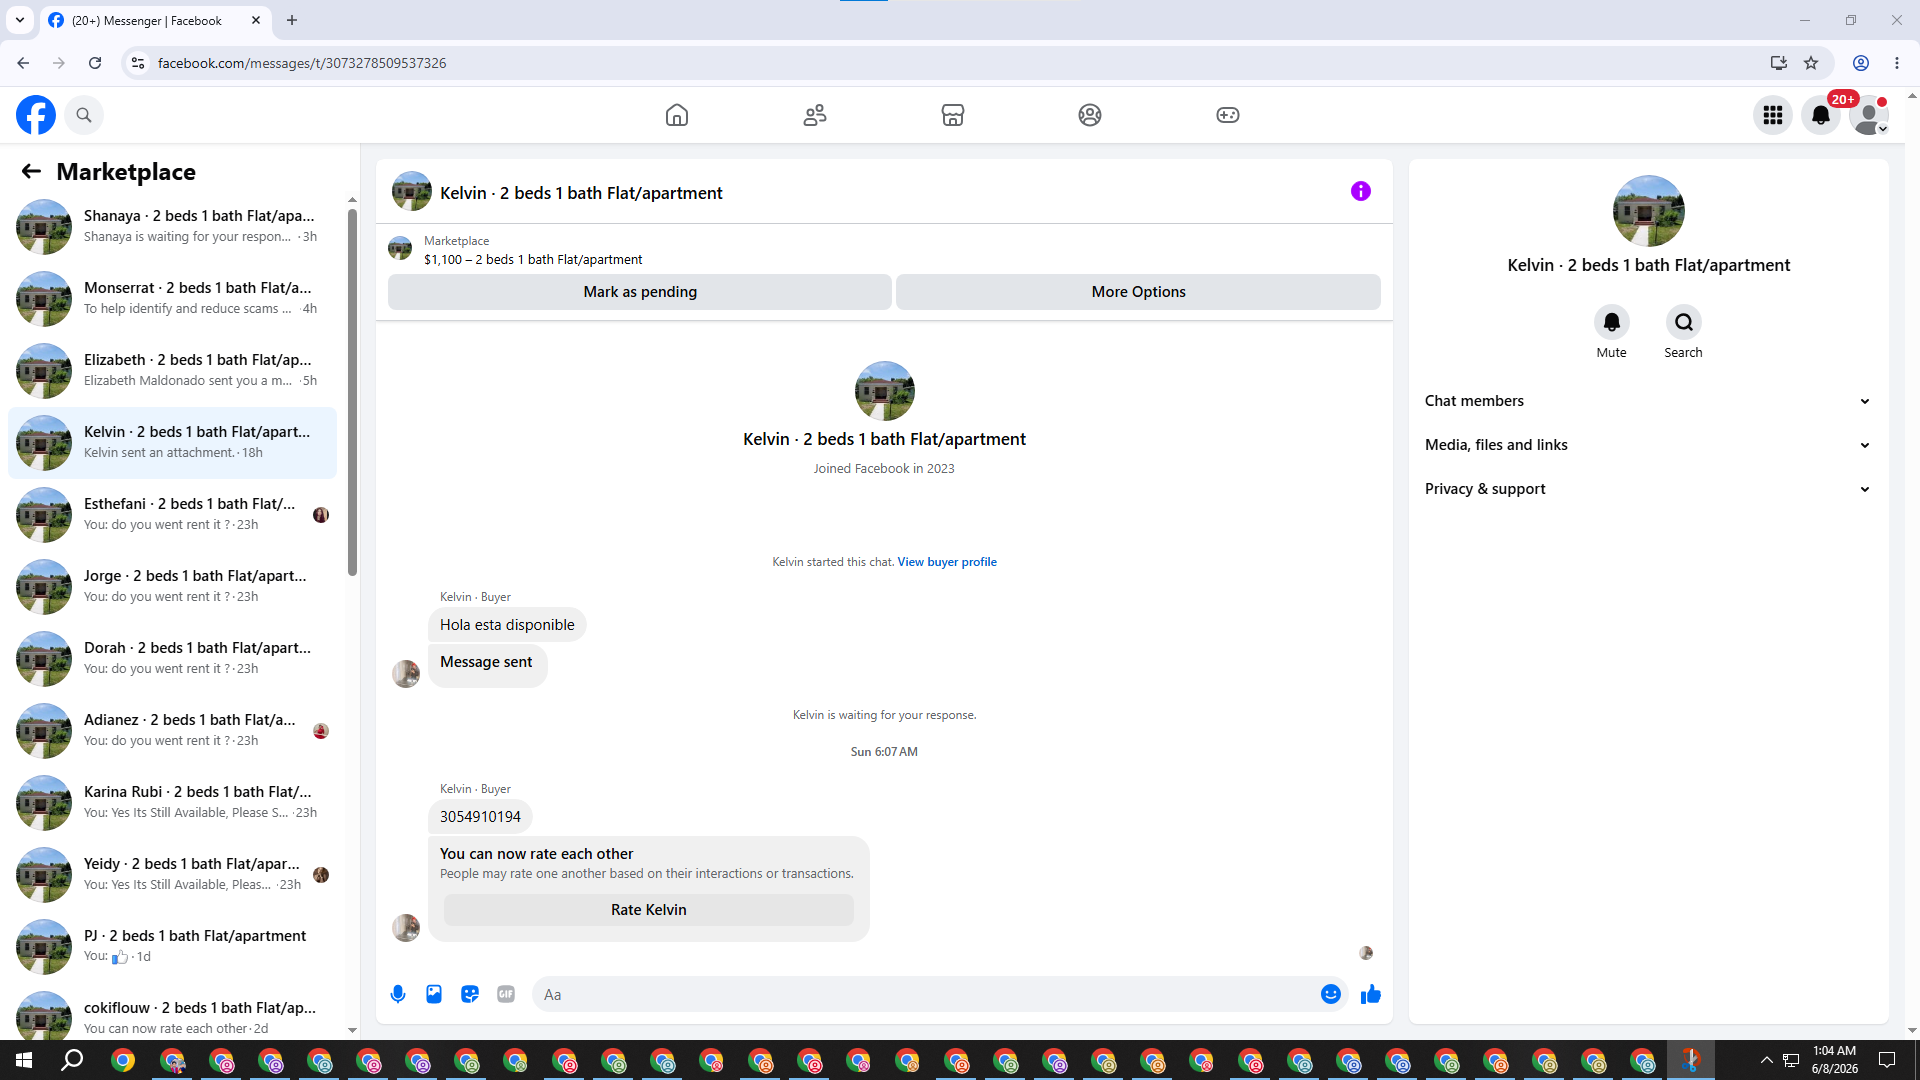Open the Marketplace storefront icon
Image resolution: width=1920 pixels, height=1080 pixels.
tap(953, 115)
